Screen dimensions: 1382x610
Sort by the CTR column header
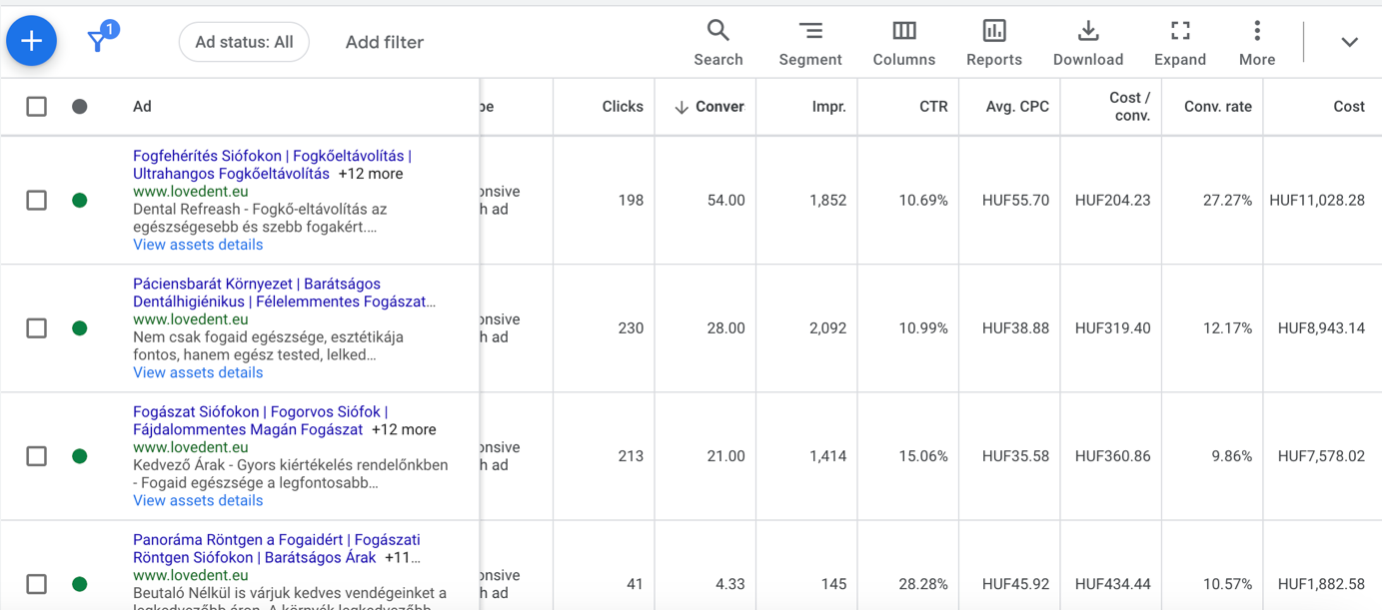pyautogui.click(x=933, y=106)
